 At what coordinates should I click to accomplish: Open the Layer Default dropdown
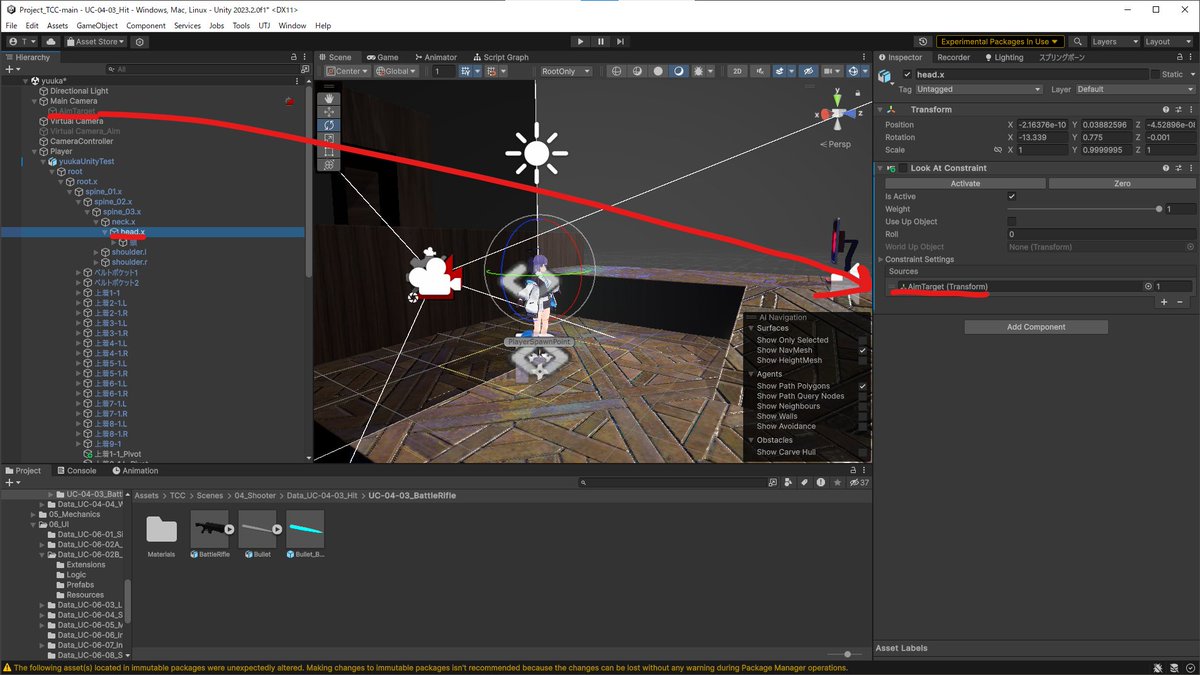pos(1134,89)
